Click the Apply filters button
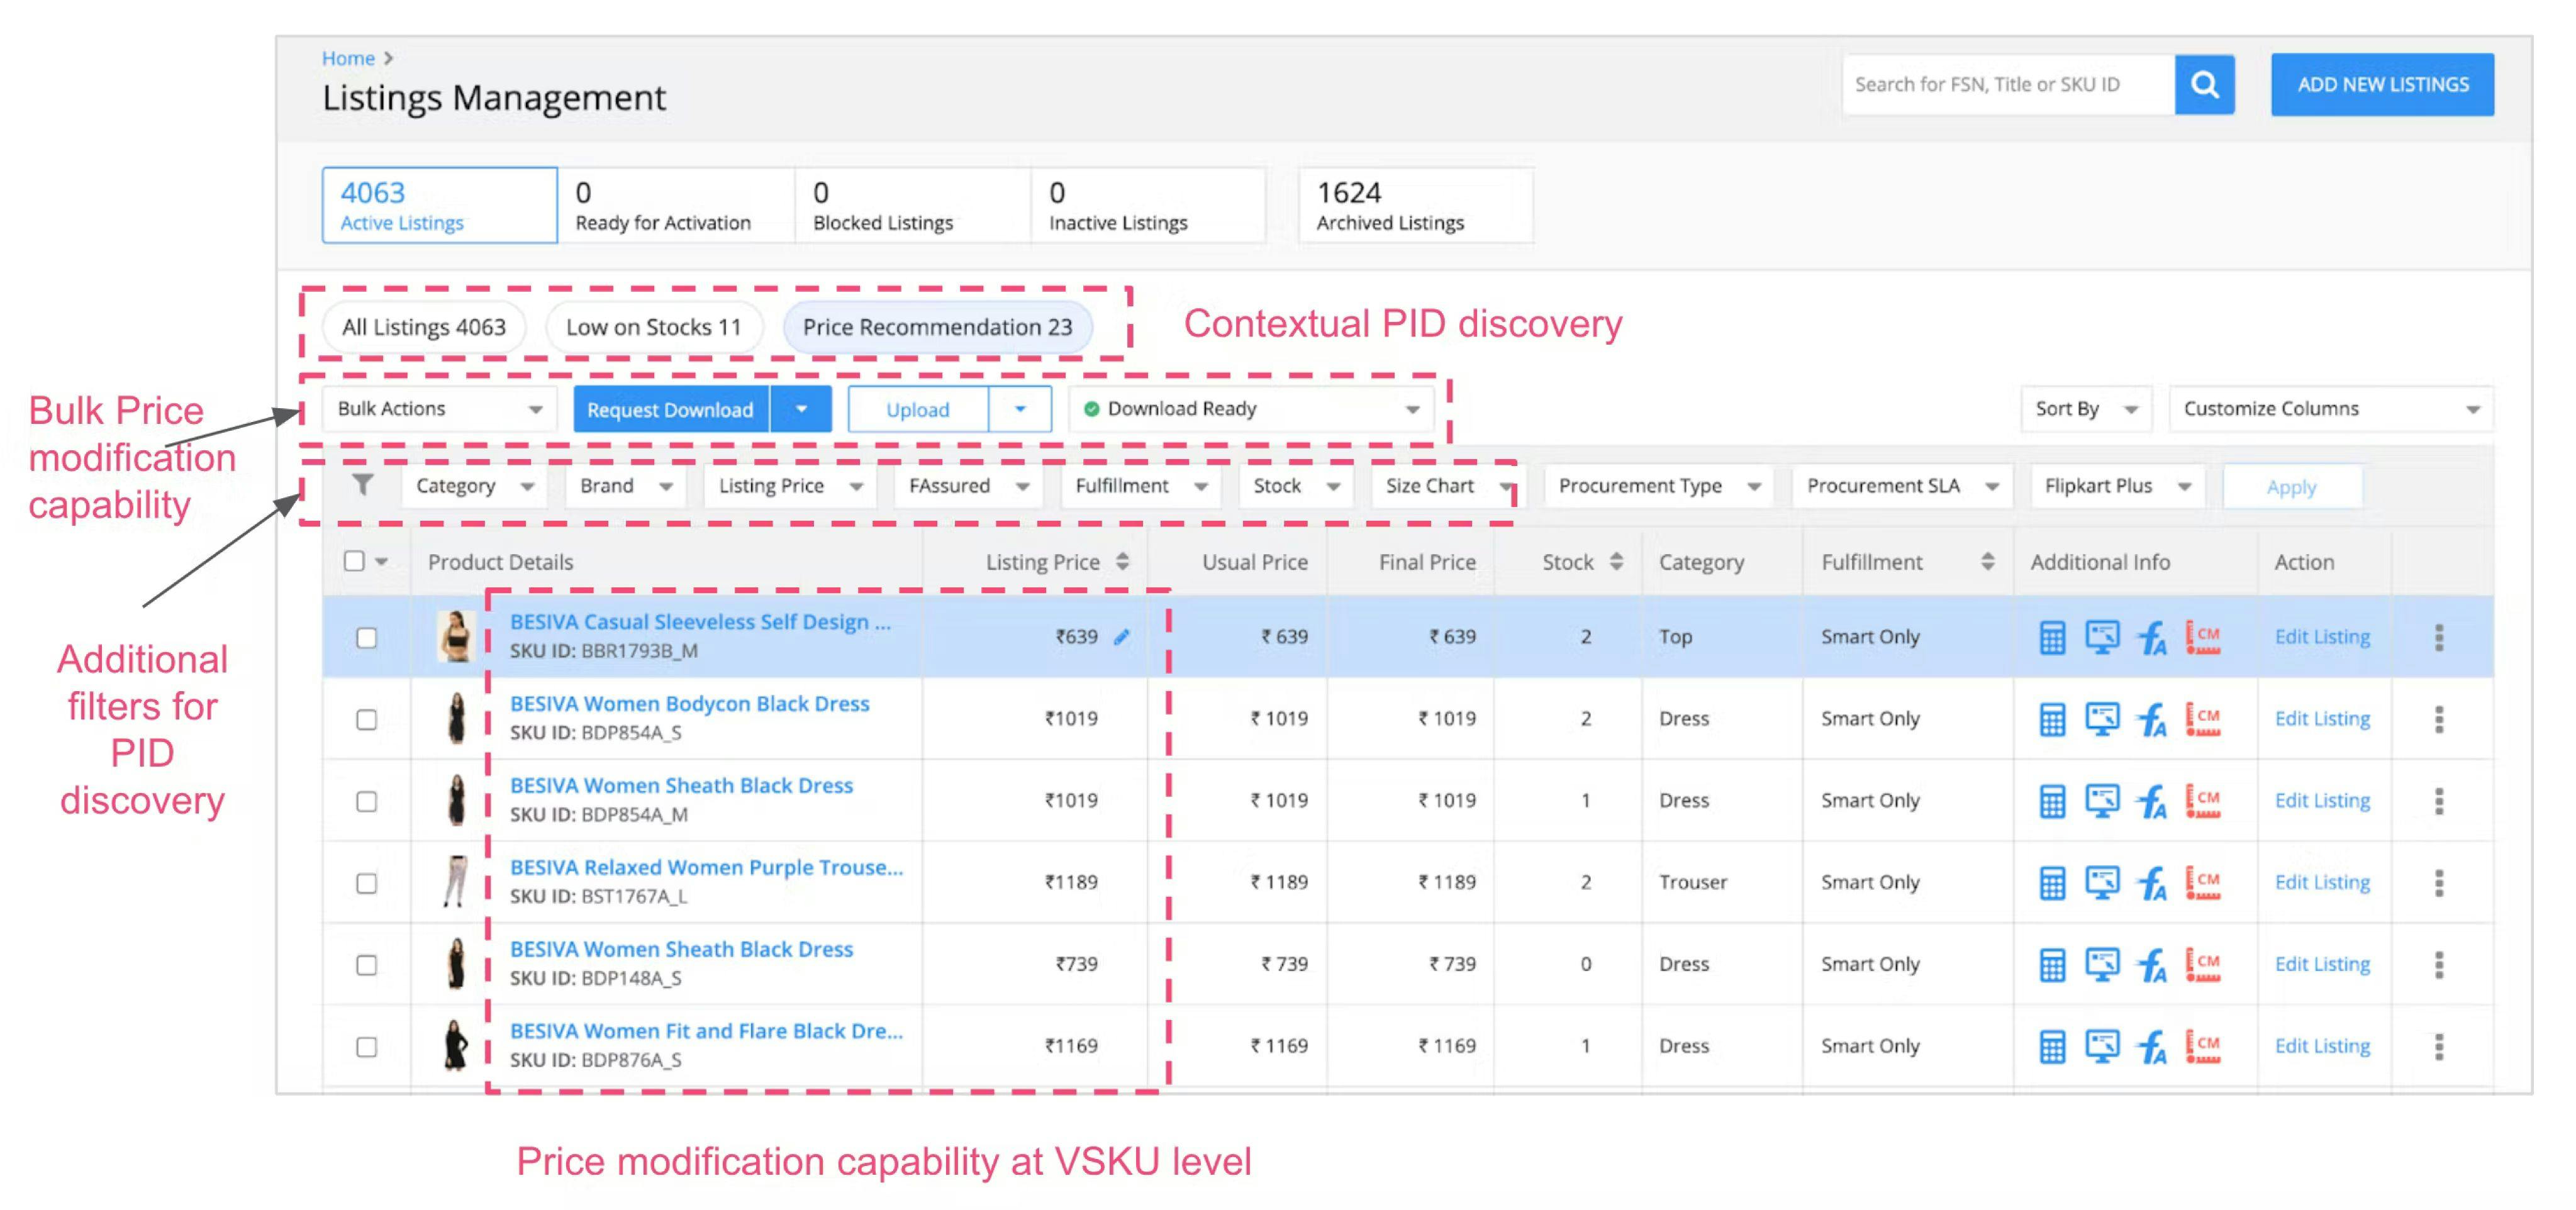This screenshot has height=1210, width=2576. (2291, 487)
